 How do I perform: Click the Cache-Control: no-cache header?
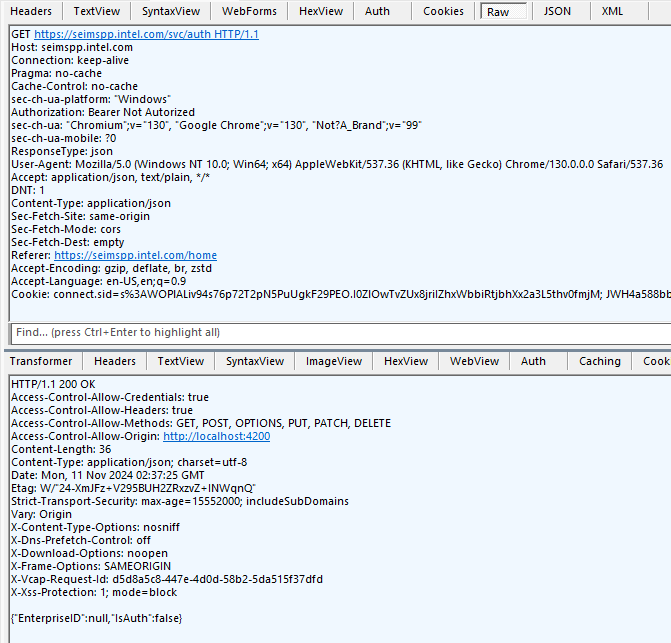[x=74, y=86]
